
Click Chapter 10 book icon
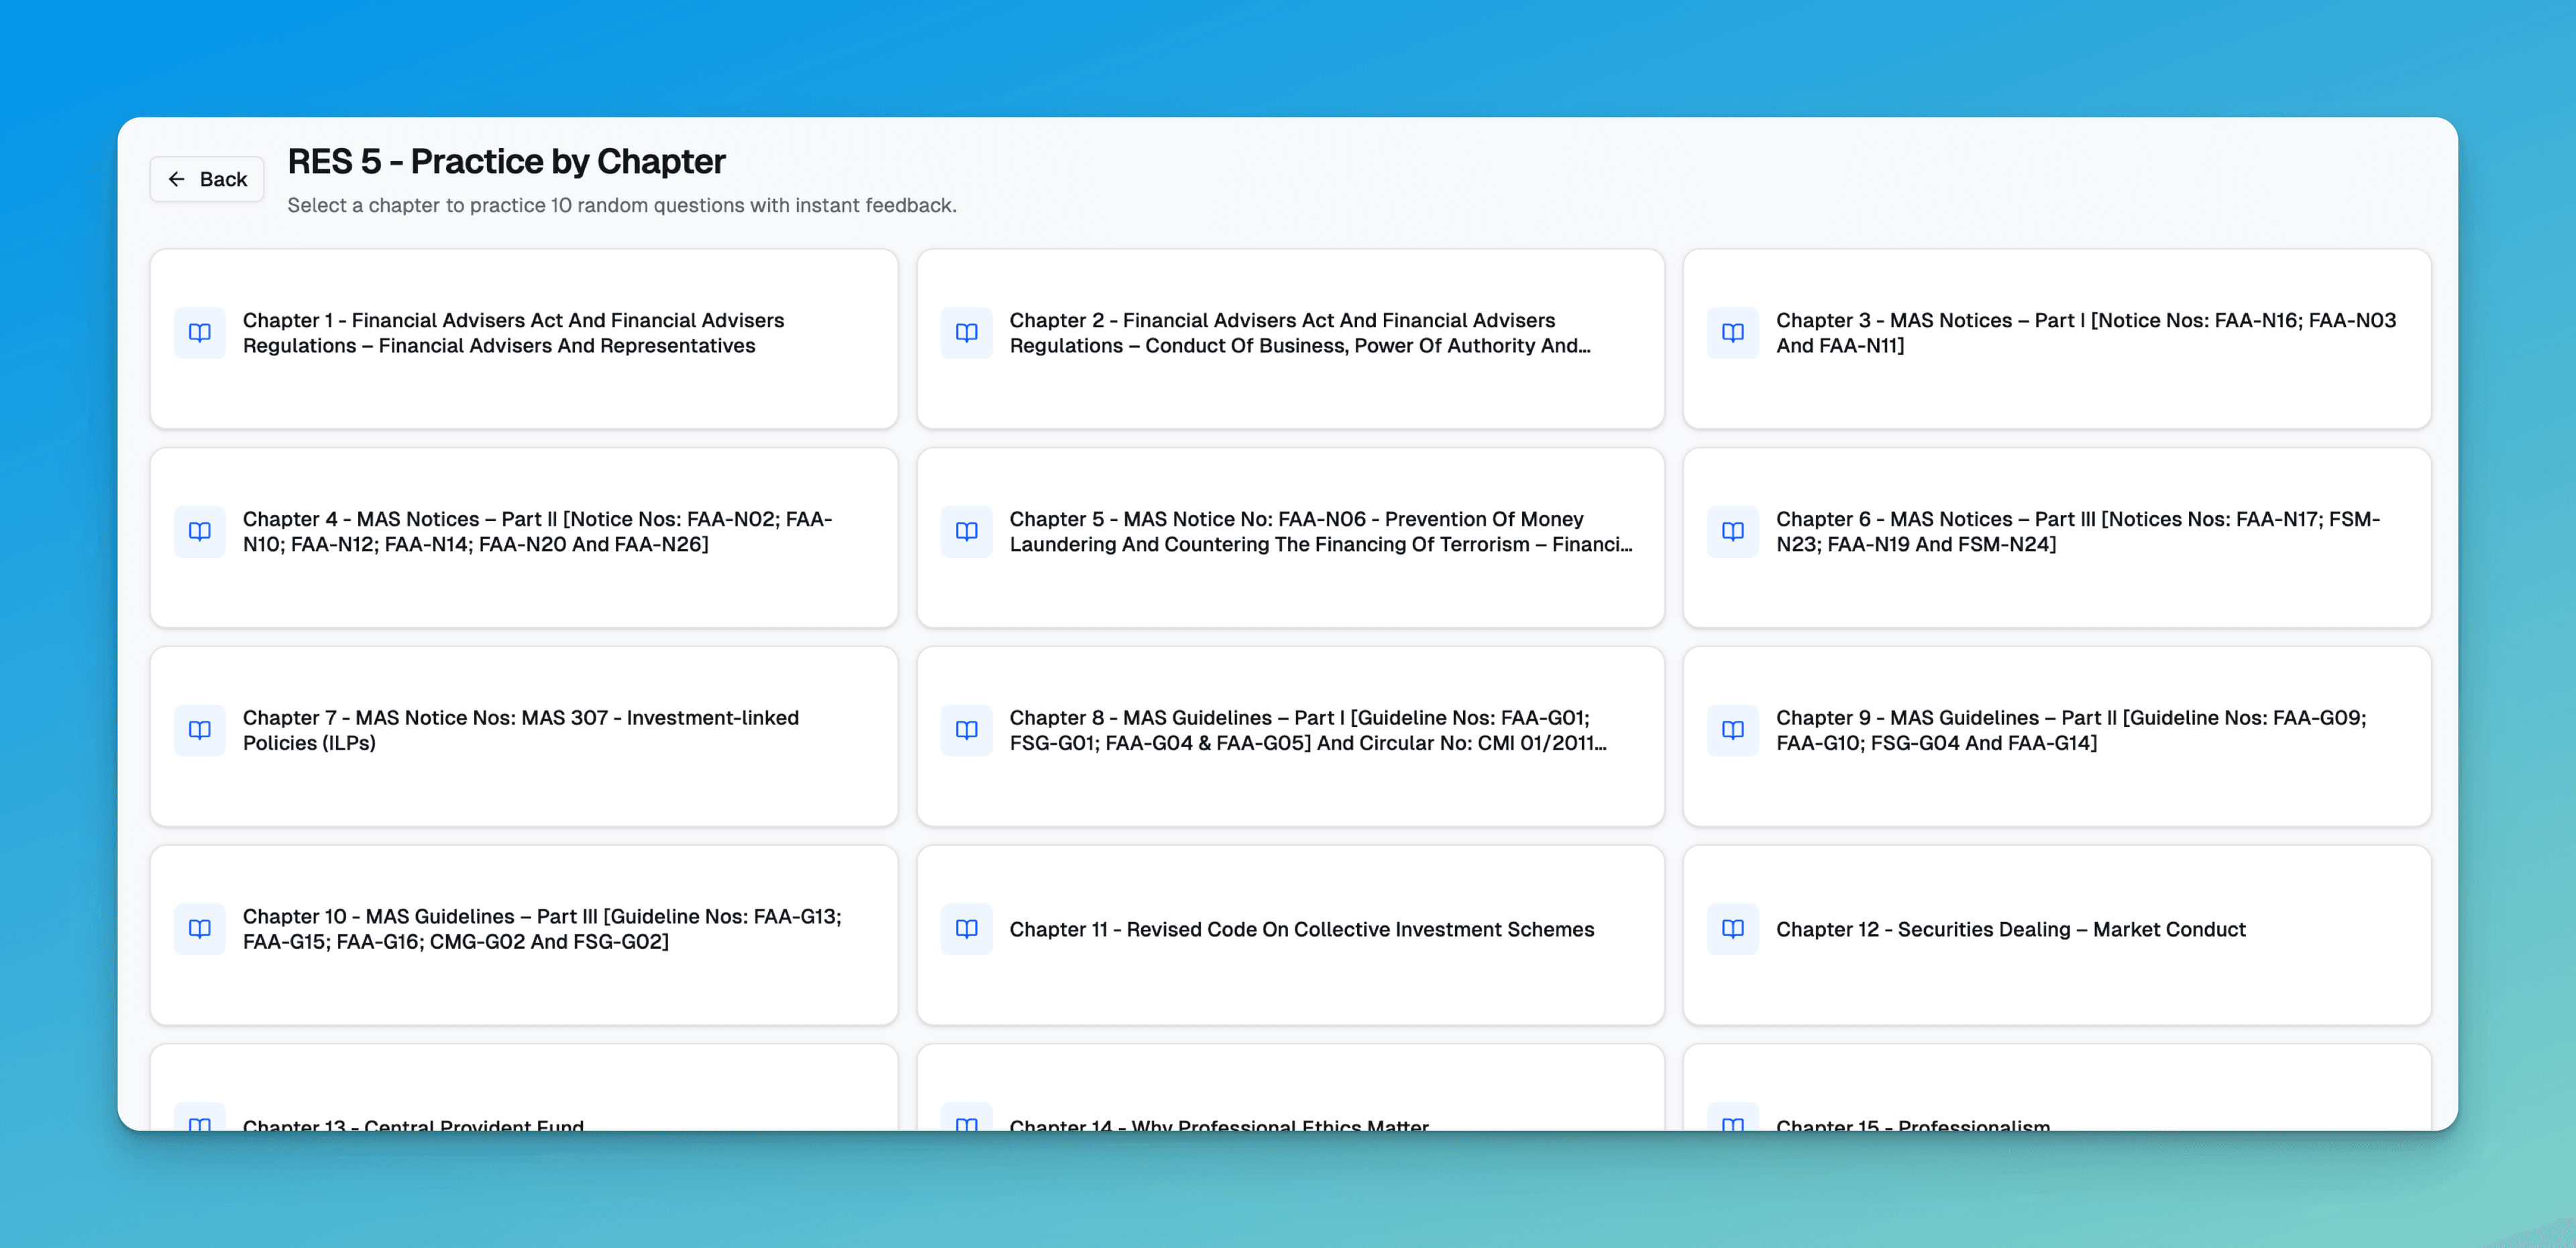pos(200,929)
